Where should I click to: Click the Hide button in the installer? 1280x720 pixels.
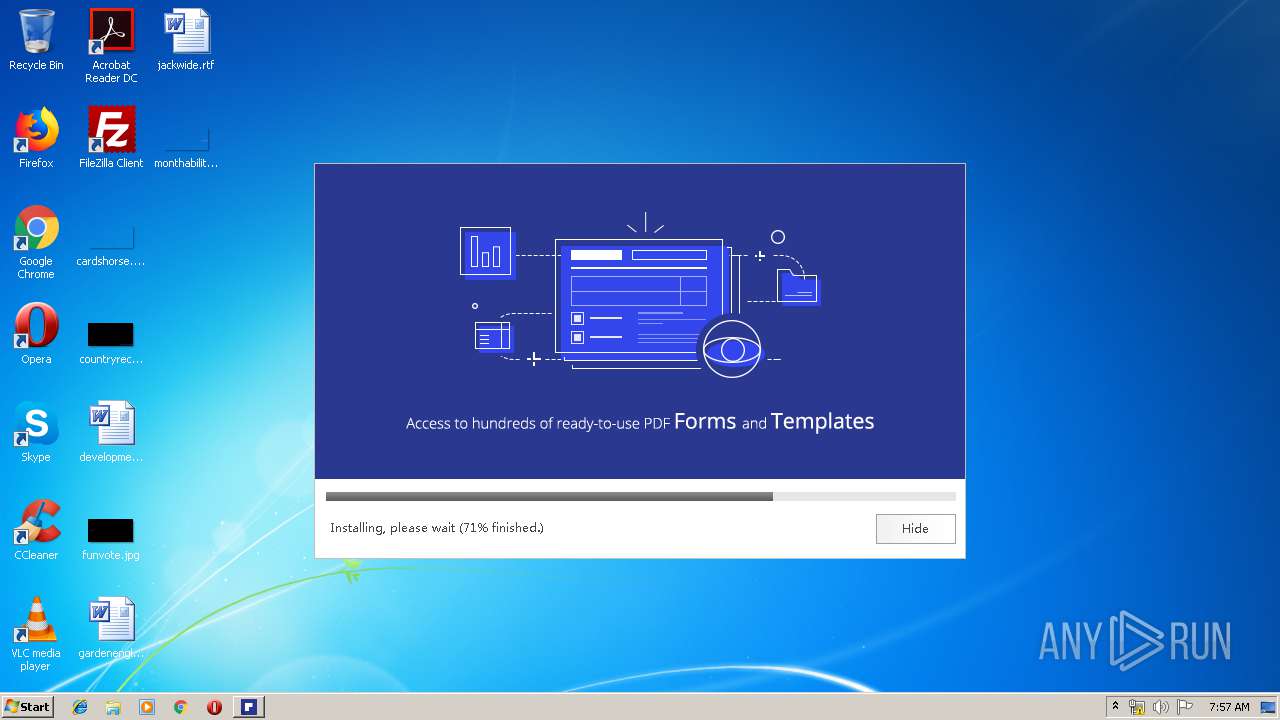[x=915, y=528]
